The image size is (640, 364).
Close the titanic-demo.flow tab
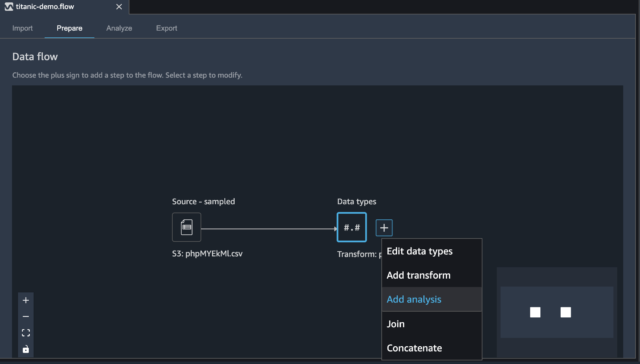click(x=119, y=7)
